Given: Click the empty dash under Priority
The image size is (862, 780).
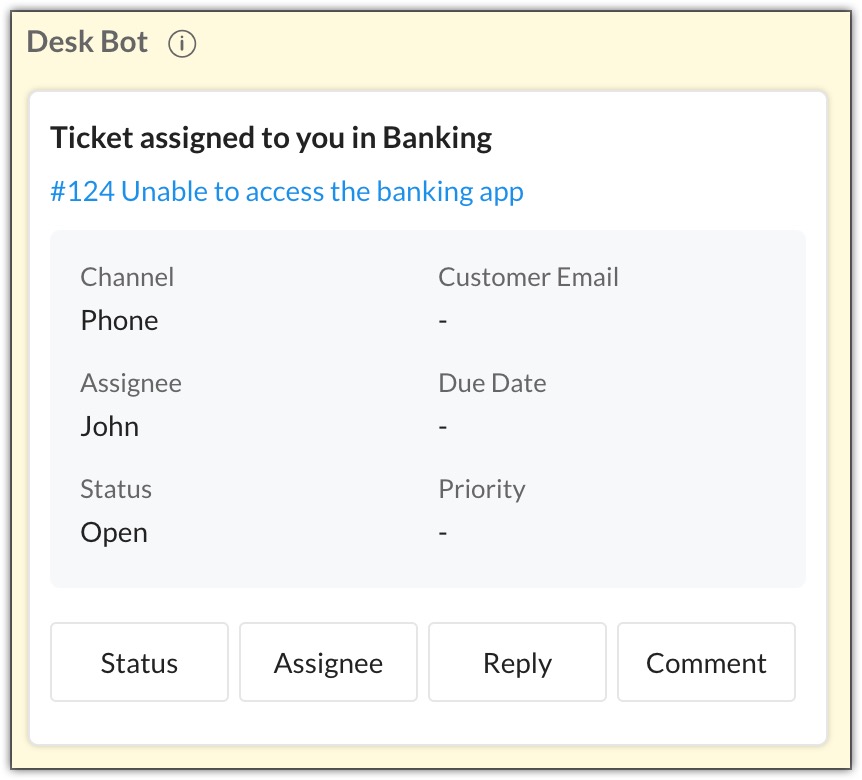Looking at the screenshot, I should (443, 533).
